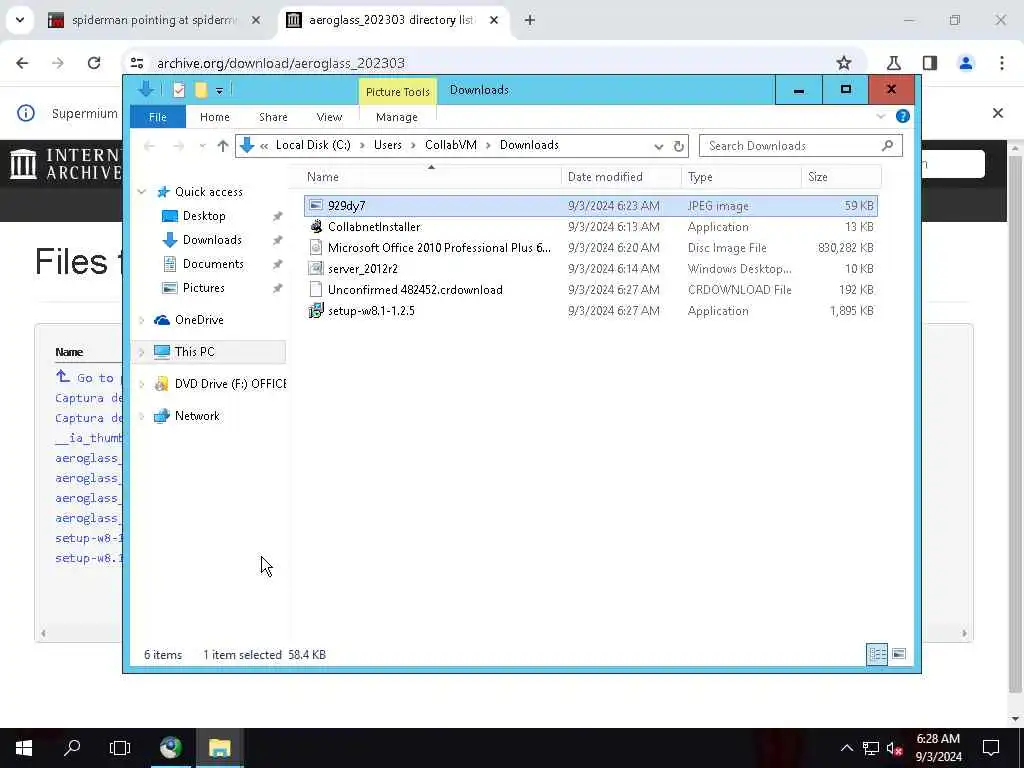Select the Microsoft Office 2010 disc image icon
The height and width of the screenshot is (768, 1024).
click(x=316, y=248)
